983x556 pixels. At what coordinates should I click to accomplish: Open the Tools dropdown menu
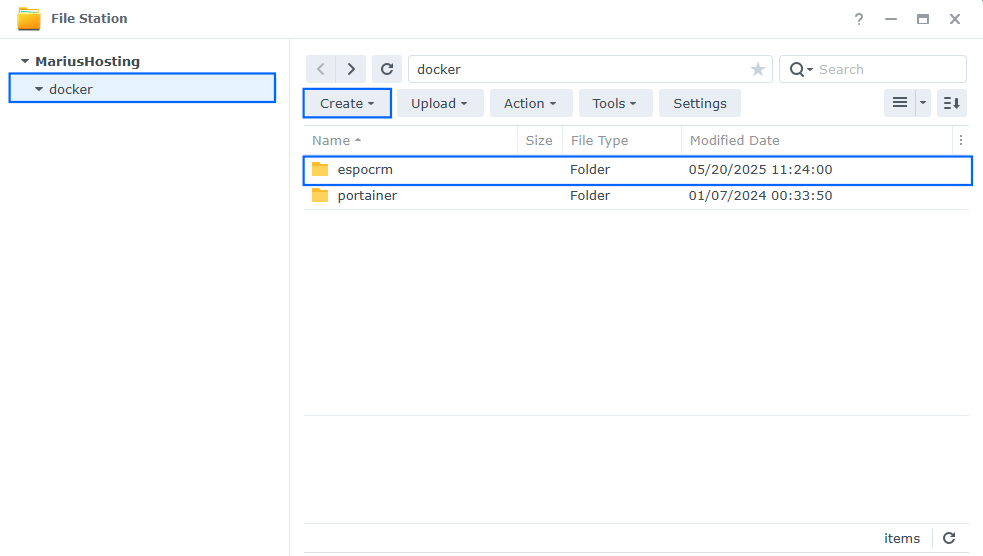click(x=614, y=103)
